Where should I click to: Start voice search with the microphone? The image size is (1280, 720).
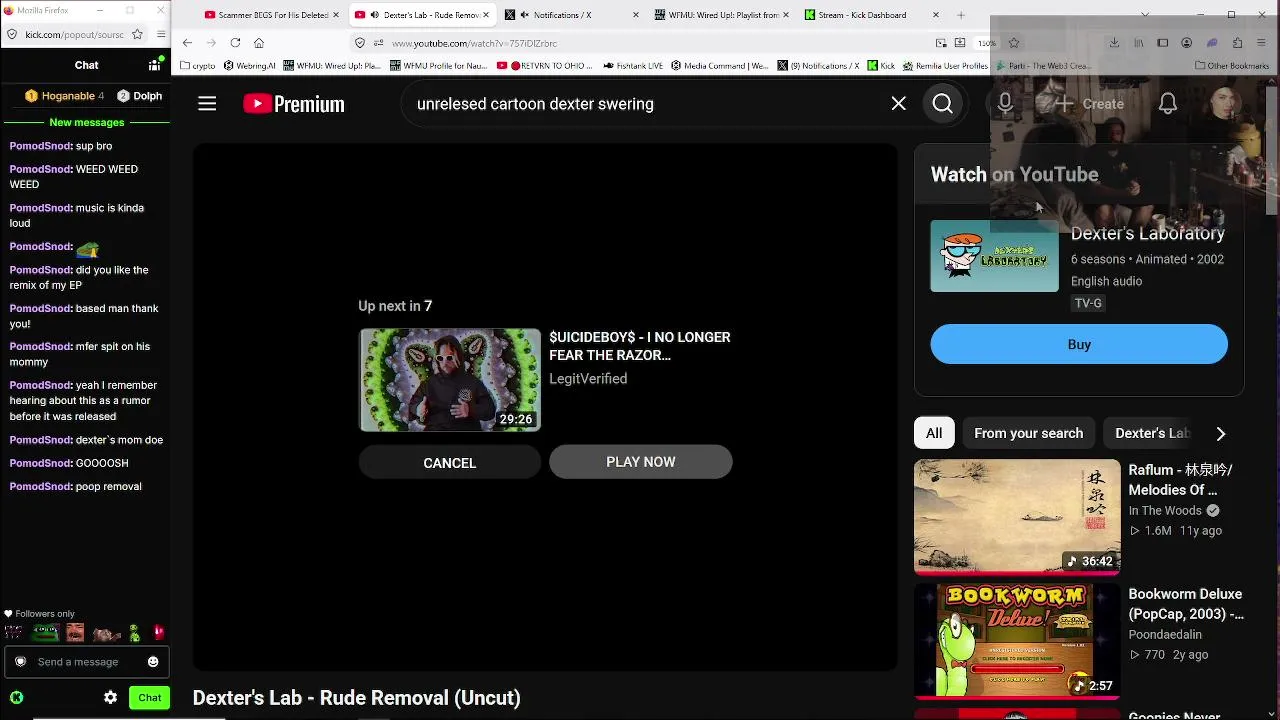(x=1005, y=104)
